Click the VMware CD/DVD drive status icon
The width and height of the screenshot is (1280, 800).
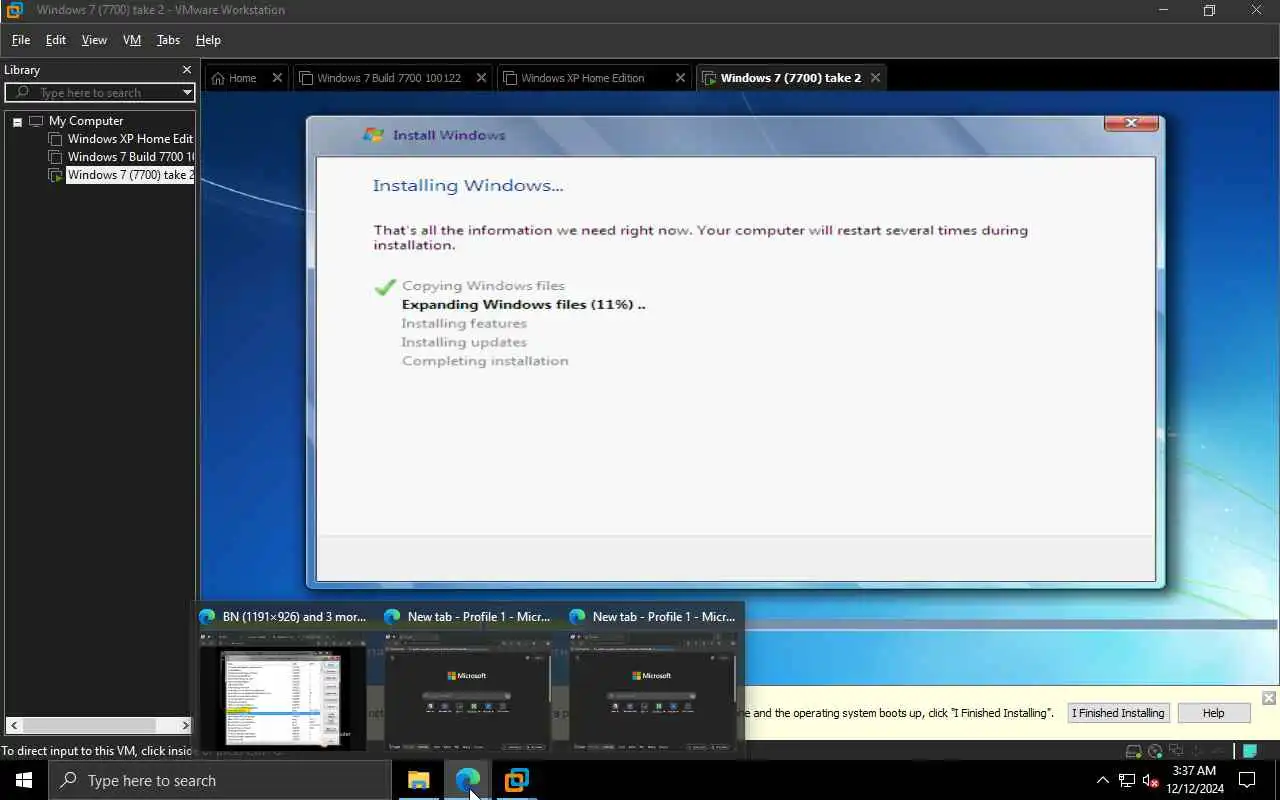click(1155, 752)
